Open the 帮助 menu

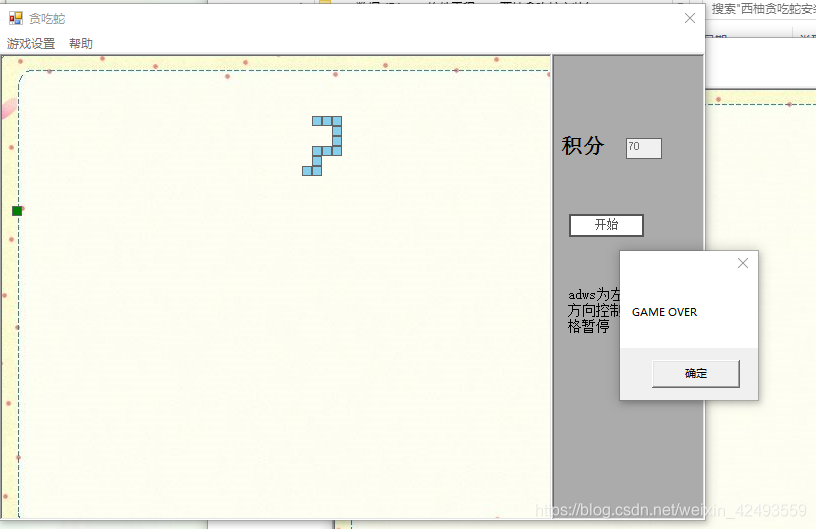(81, 44)
